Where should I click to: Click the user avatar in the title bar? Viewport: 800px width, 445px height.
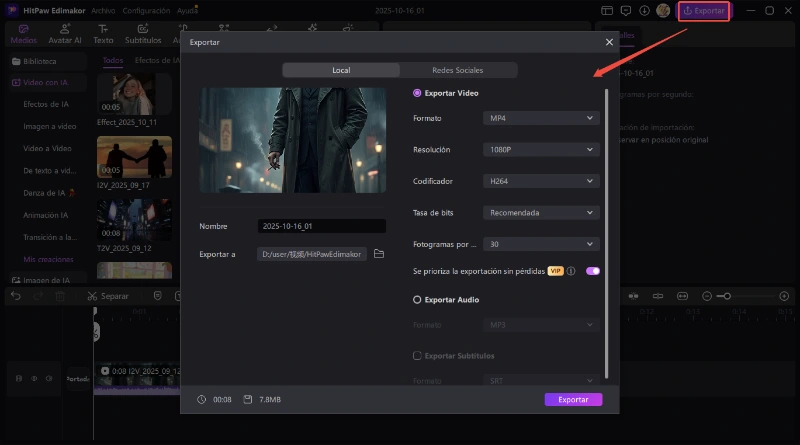click(663, 11)
